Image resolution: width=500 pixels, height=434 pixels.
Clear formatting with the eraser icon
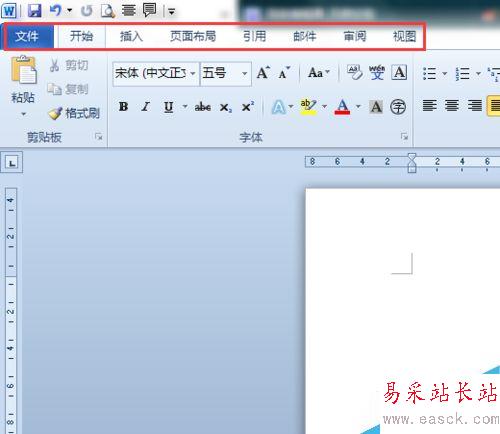(x=354, y=72)
